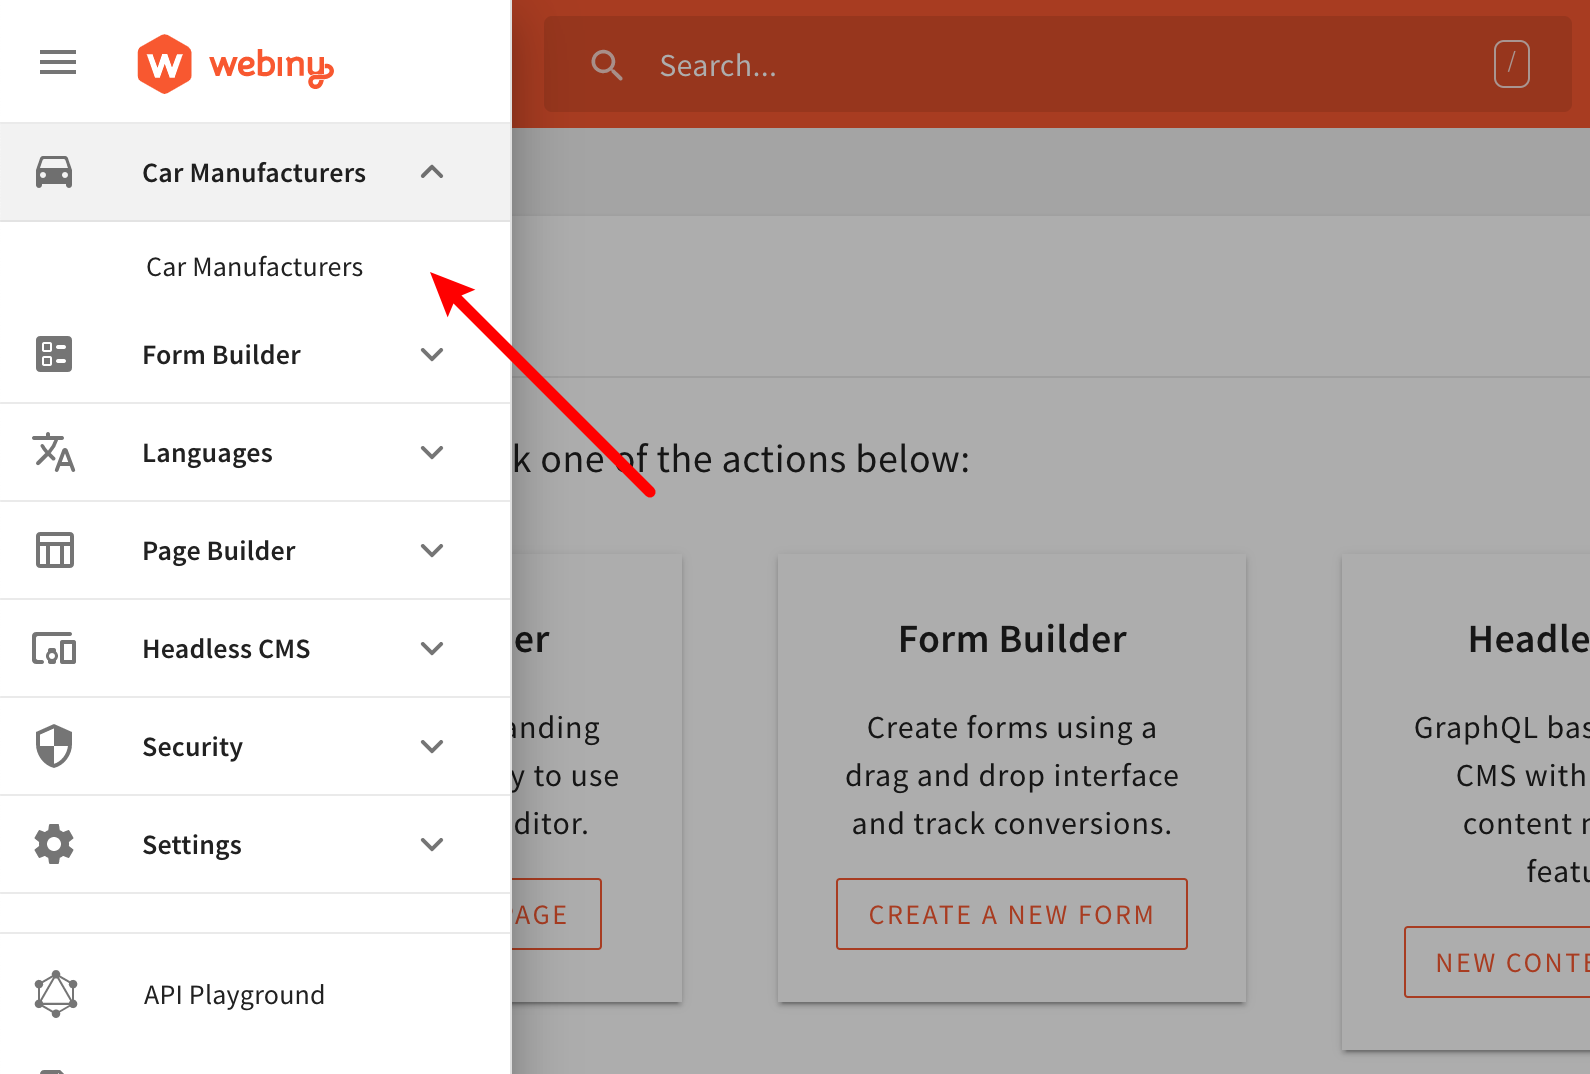
Task: Click the Form Builder sidebar icon
Action: point(54,354)
